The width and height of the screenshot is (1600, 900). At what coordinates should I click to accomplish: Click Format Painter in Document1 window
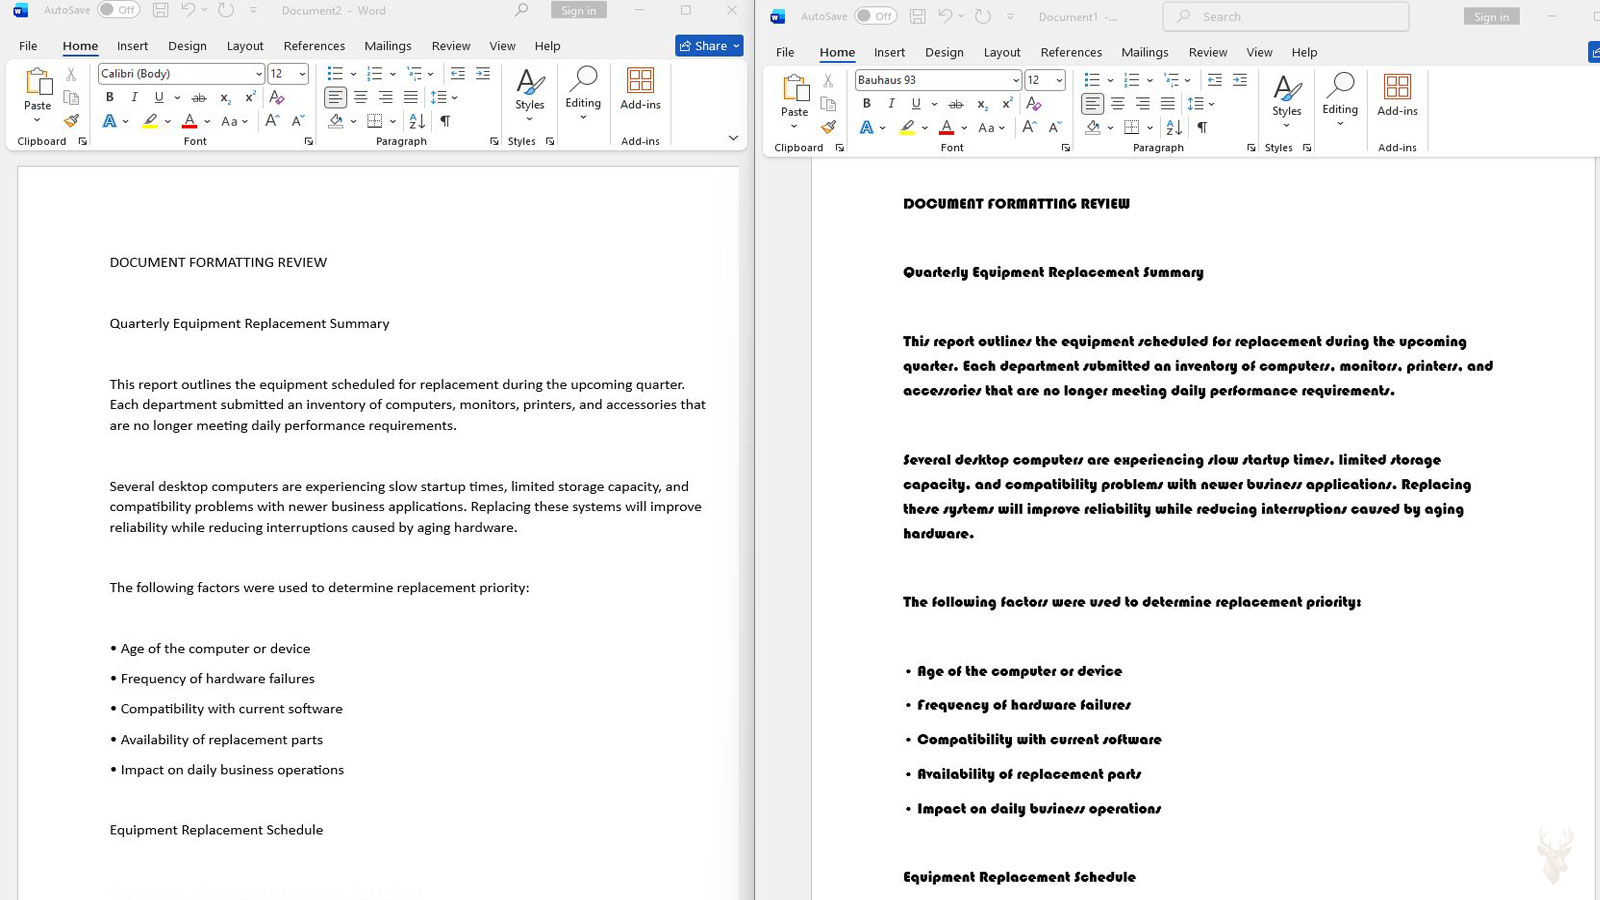(828, 127)
